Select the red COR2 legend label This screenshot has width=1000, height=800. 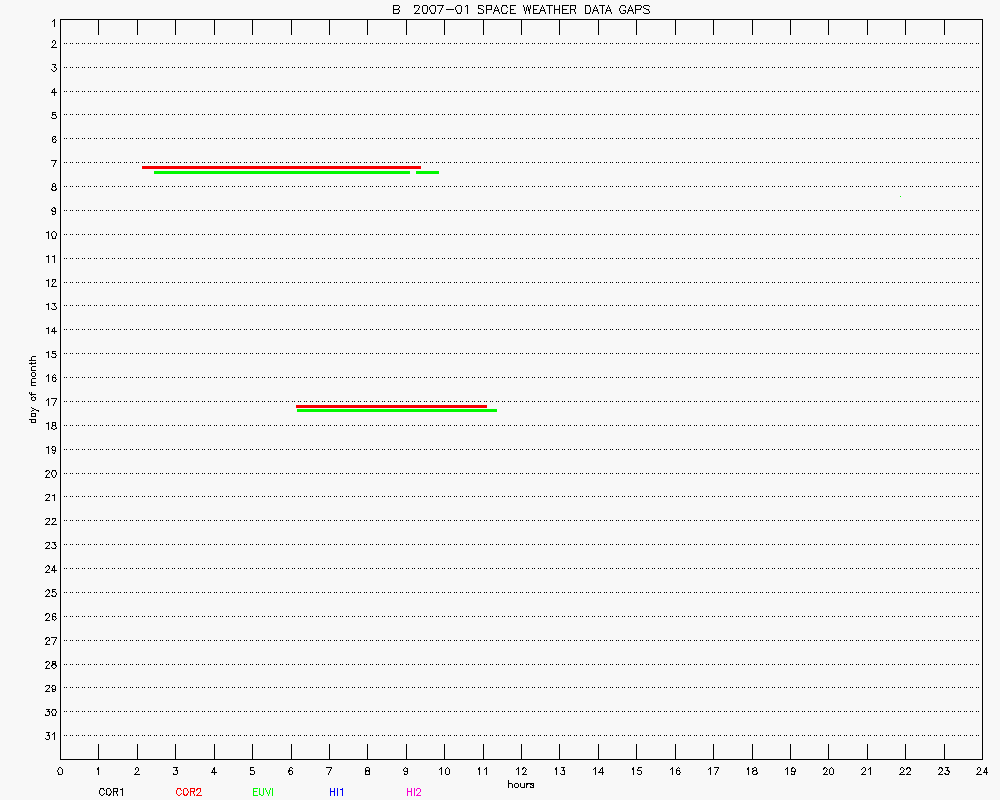[x=188, y=792]
